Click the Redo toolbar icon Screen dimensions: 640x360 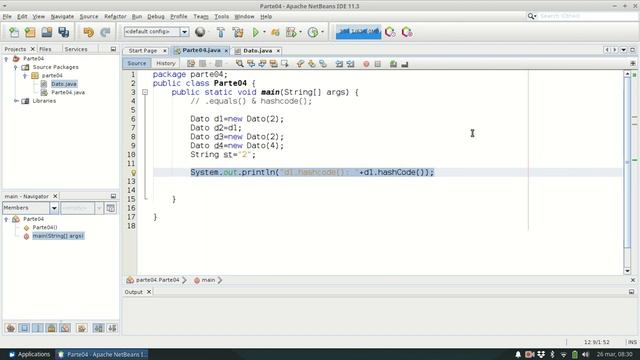pos(105,32)
